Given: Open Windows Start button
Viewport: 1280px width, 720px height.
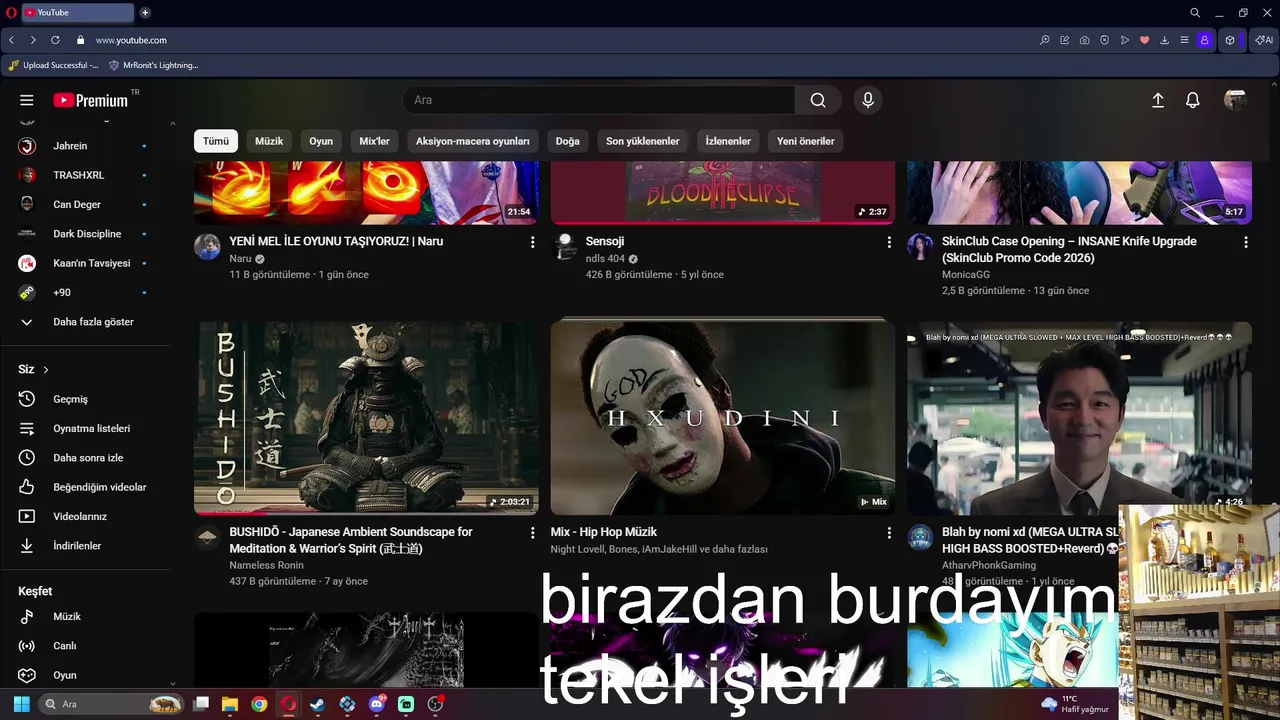Looking at the screenshot, I should tap(21, 704).
